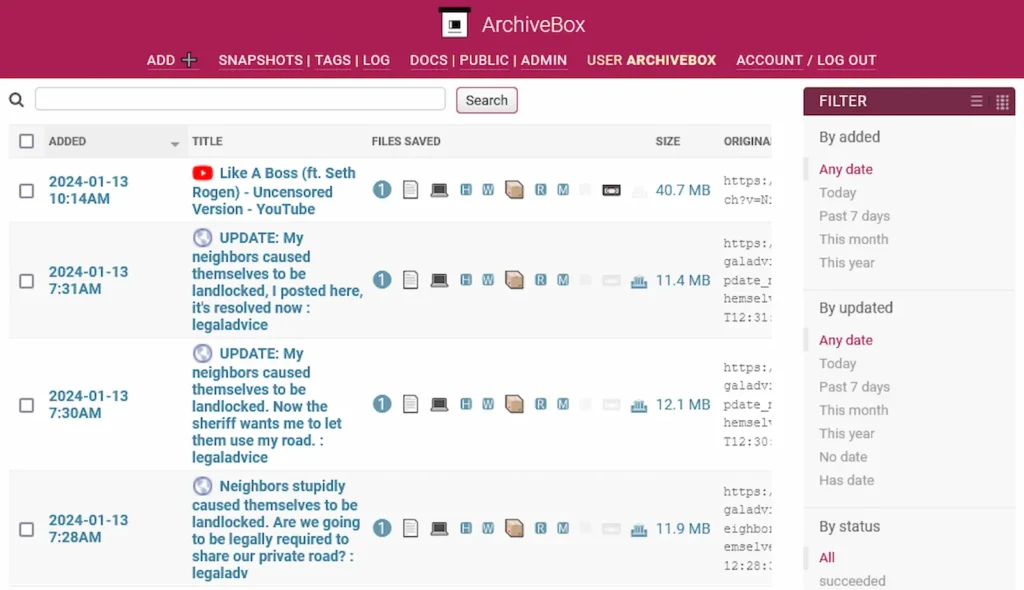Open the video cassette media icon for Like A Boss
Viewport: 1024px width, 590px height.
click(610, 189)
